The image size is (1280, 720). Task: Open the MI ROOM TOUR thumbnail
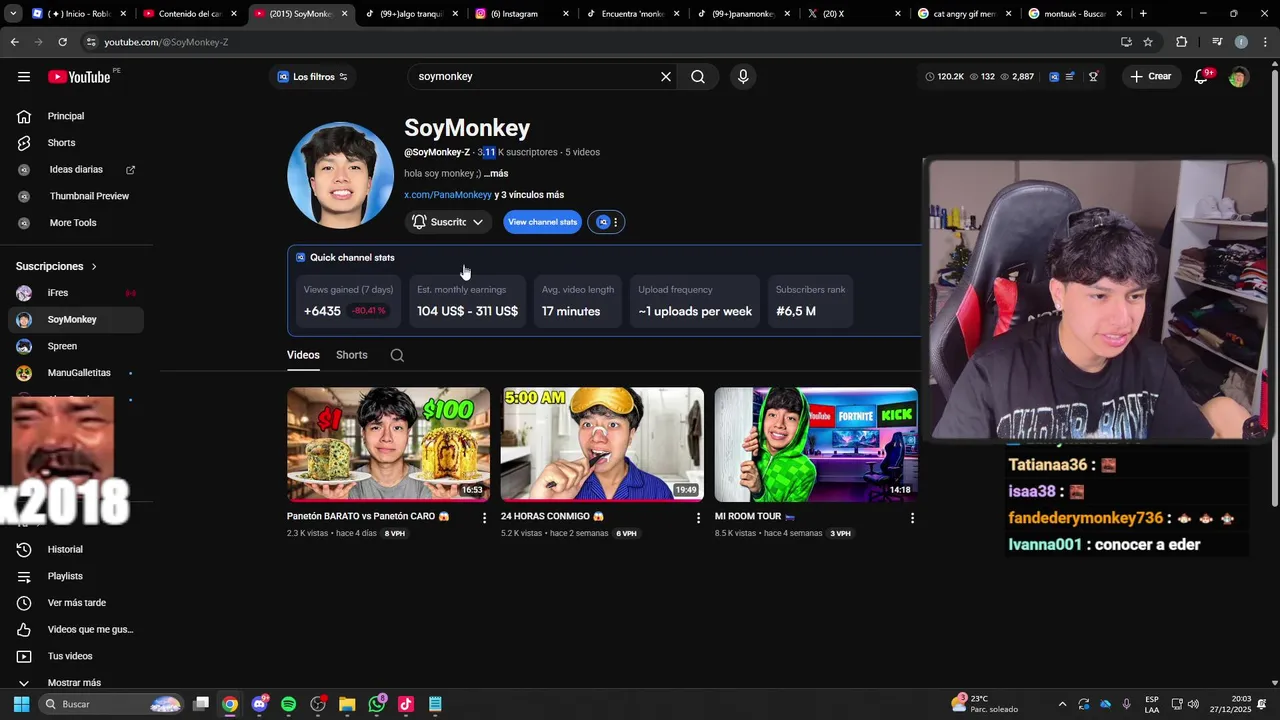[x=816, y=444]
